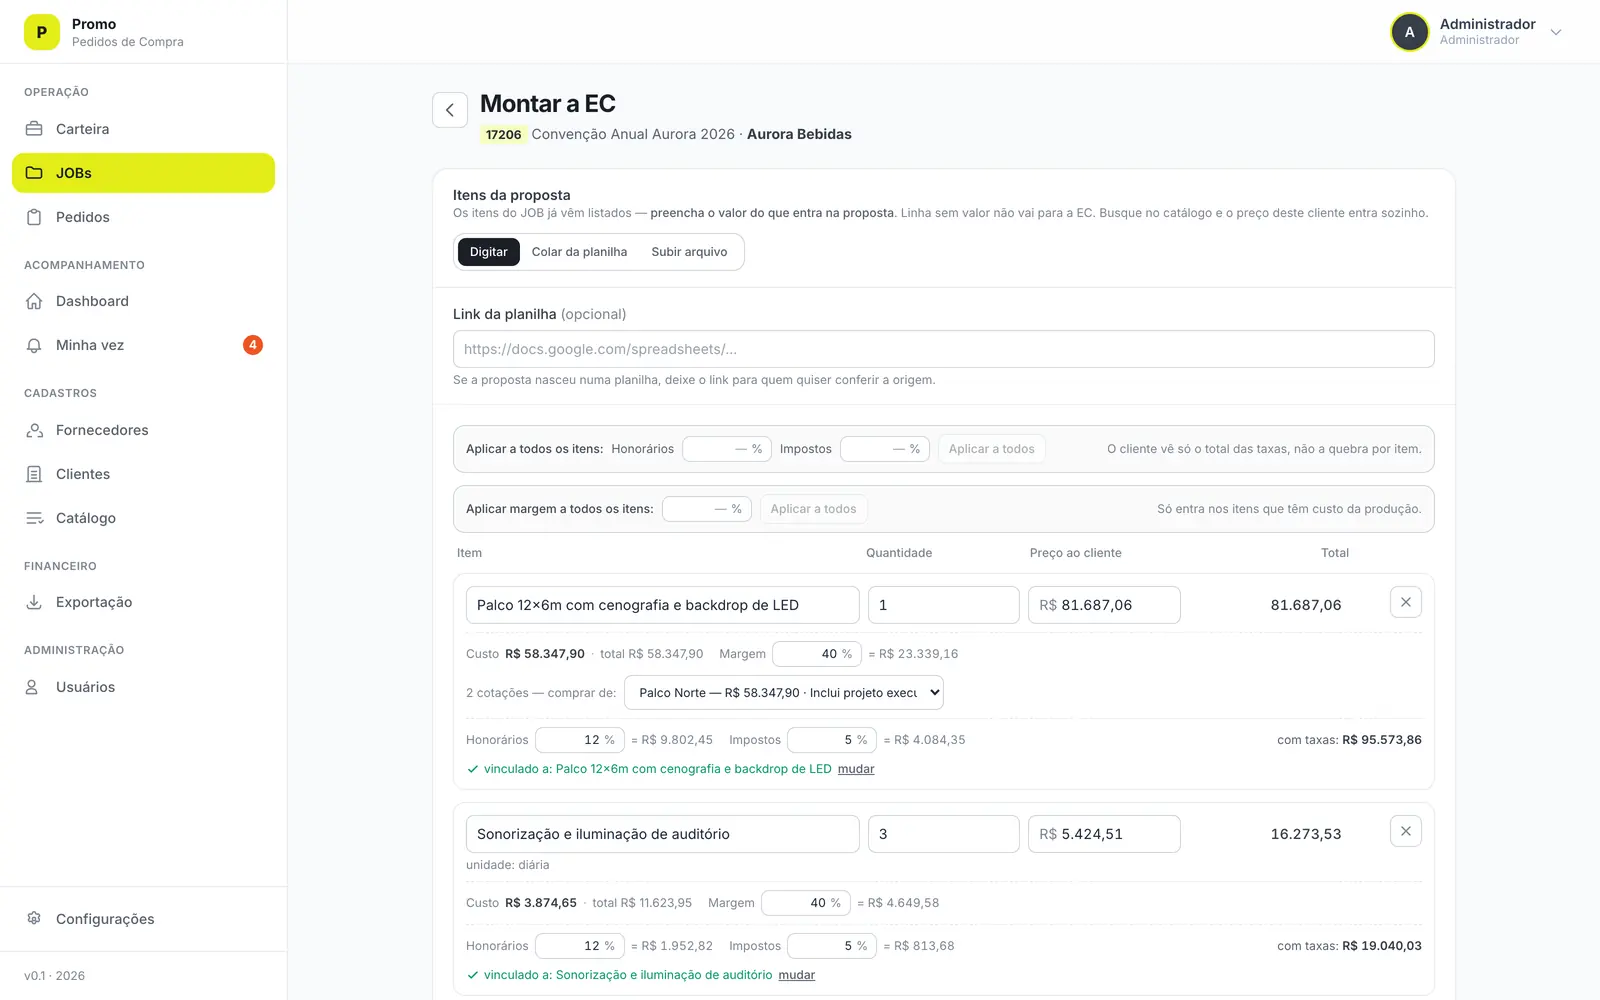
Task: Focus the global Impostos percent field
Action: (885, 449)
